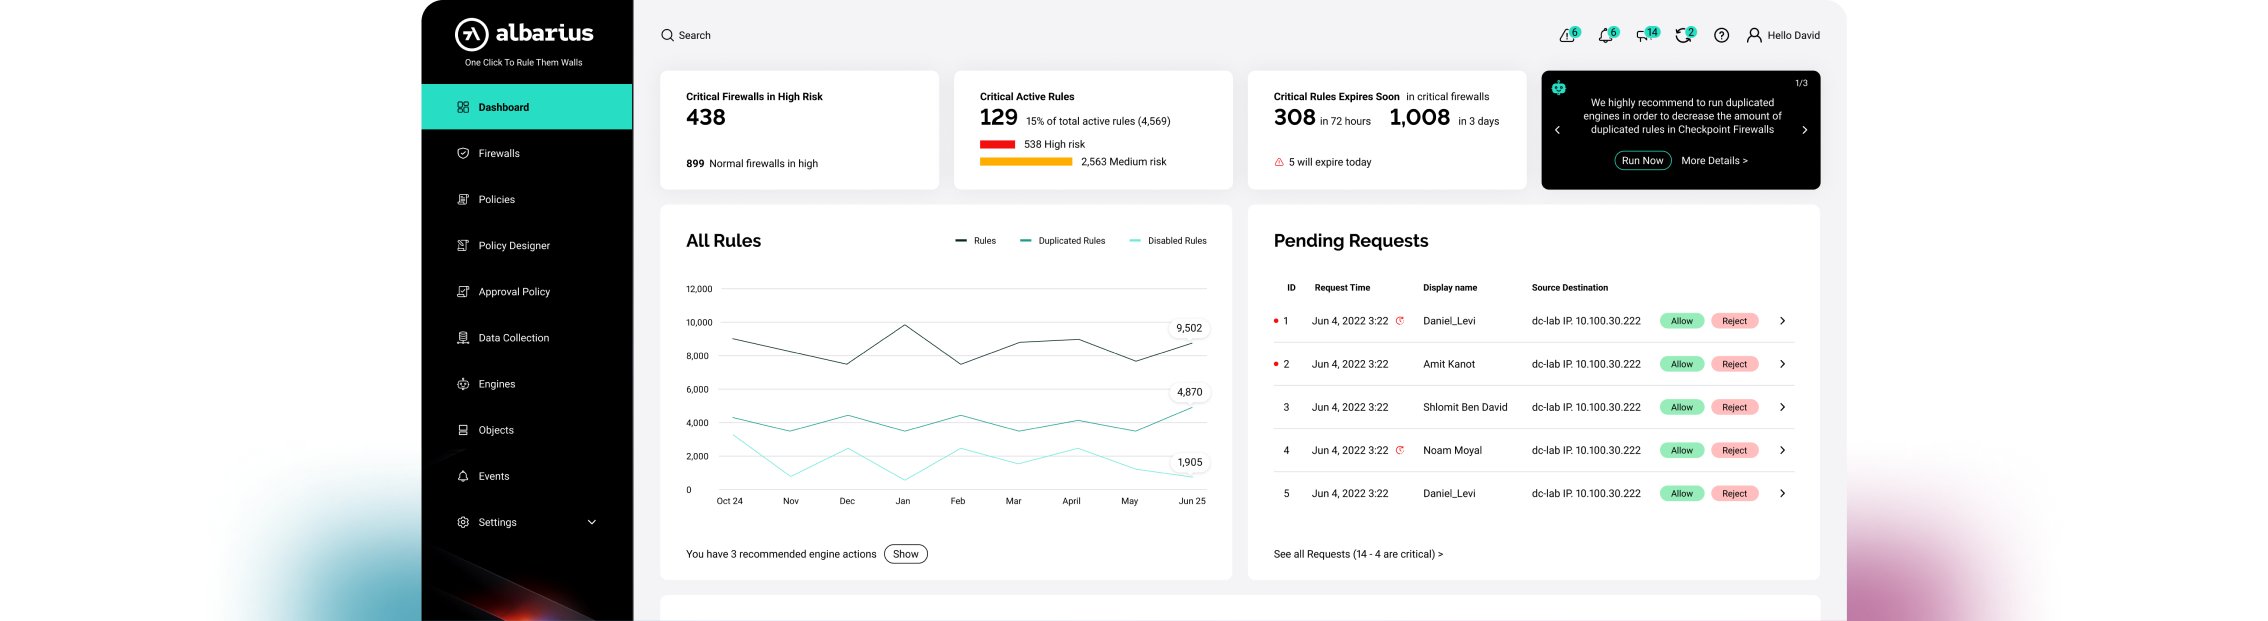Click the albarius logo
The width and height of the screenshot is (2268, 621).
tap(524, 34)
